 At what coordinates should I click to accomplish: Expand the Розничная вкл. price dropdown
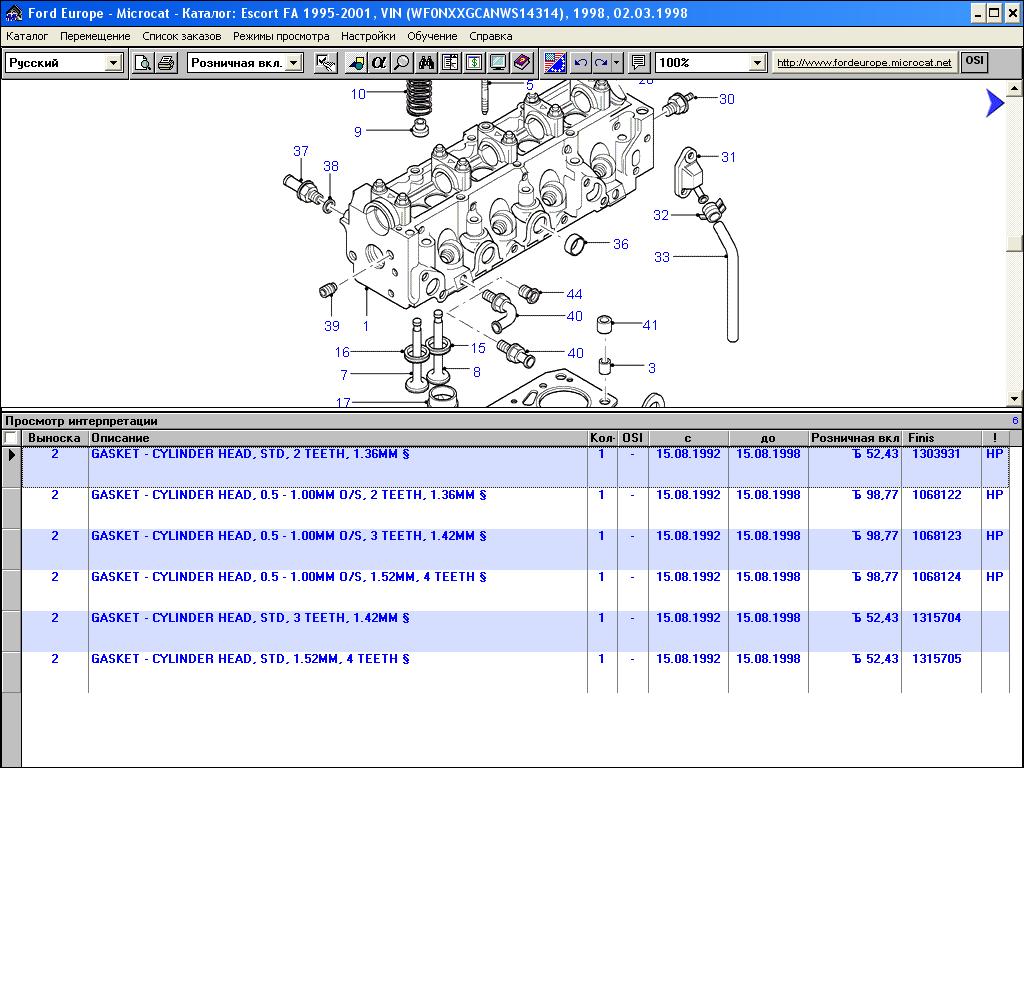(293, 63)
